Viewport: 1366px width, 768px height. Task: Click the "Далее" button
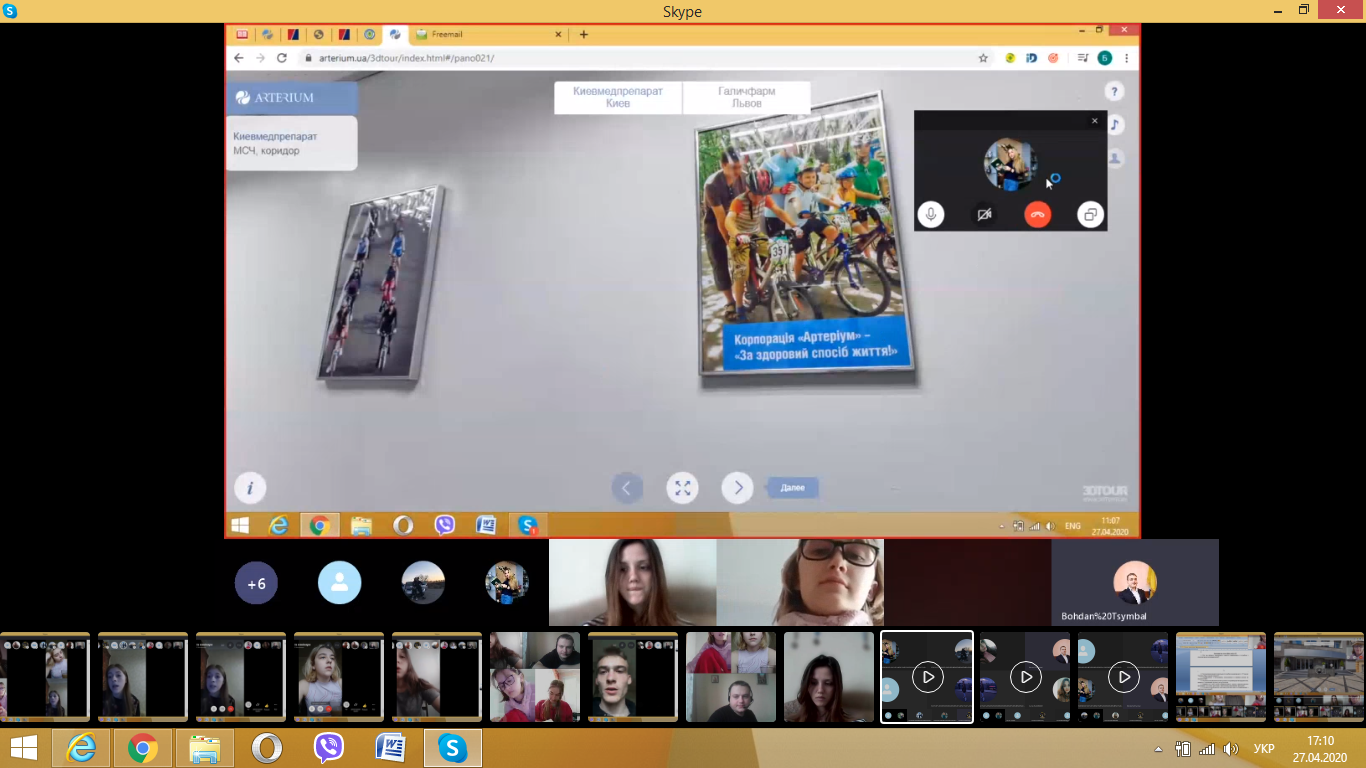[793, 488]
